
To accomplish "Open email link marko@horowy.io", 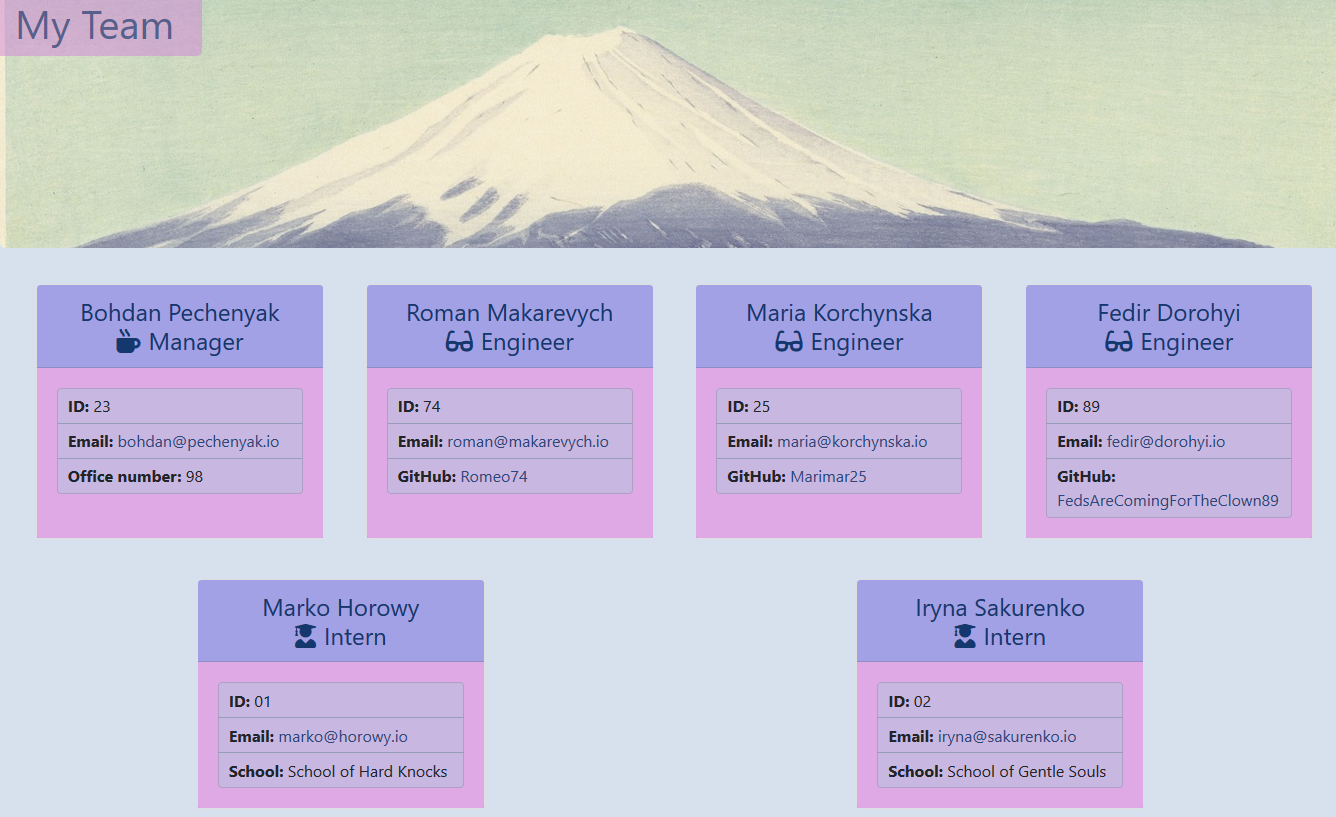I will pyautogui.click(x=343, y=736).
